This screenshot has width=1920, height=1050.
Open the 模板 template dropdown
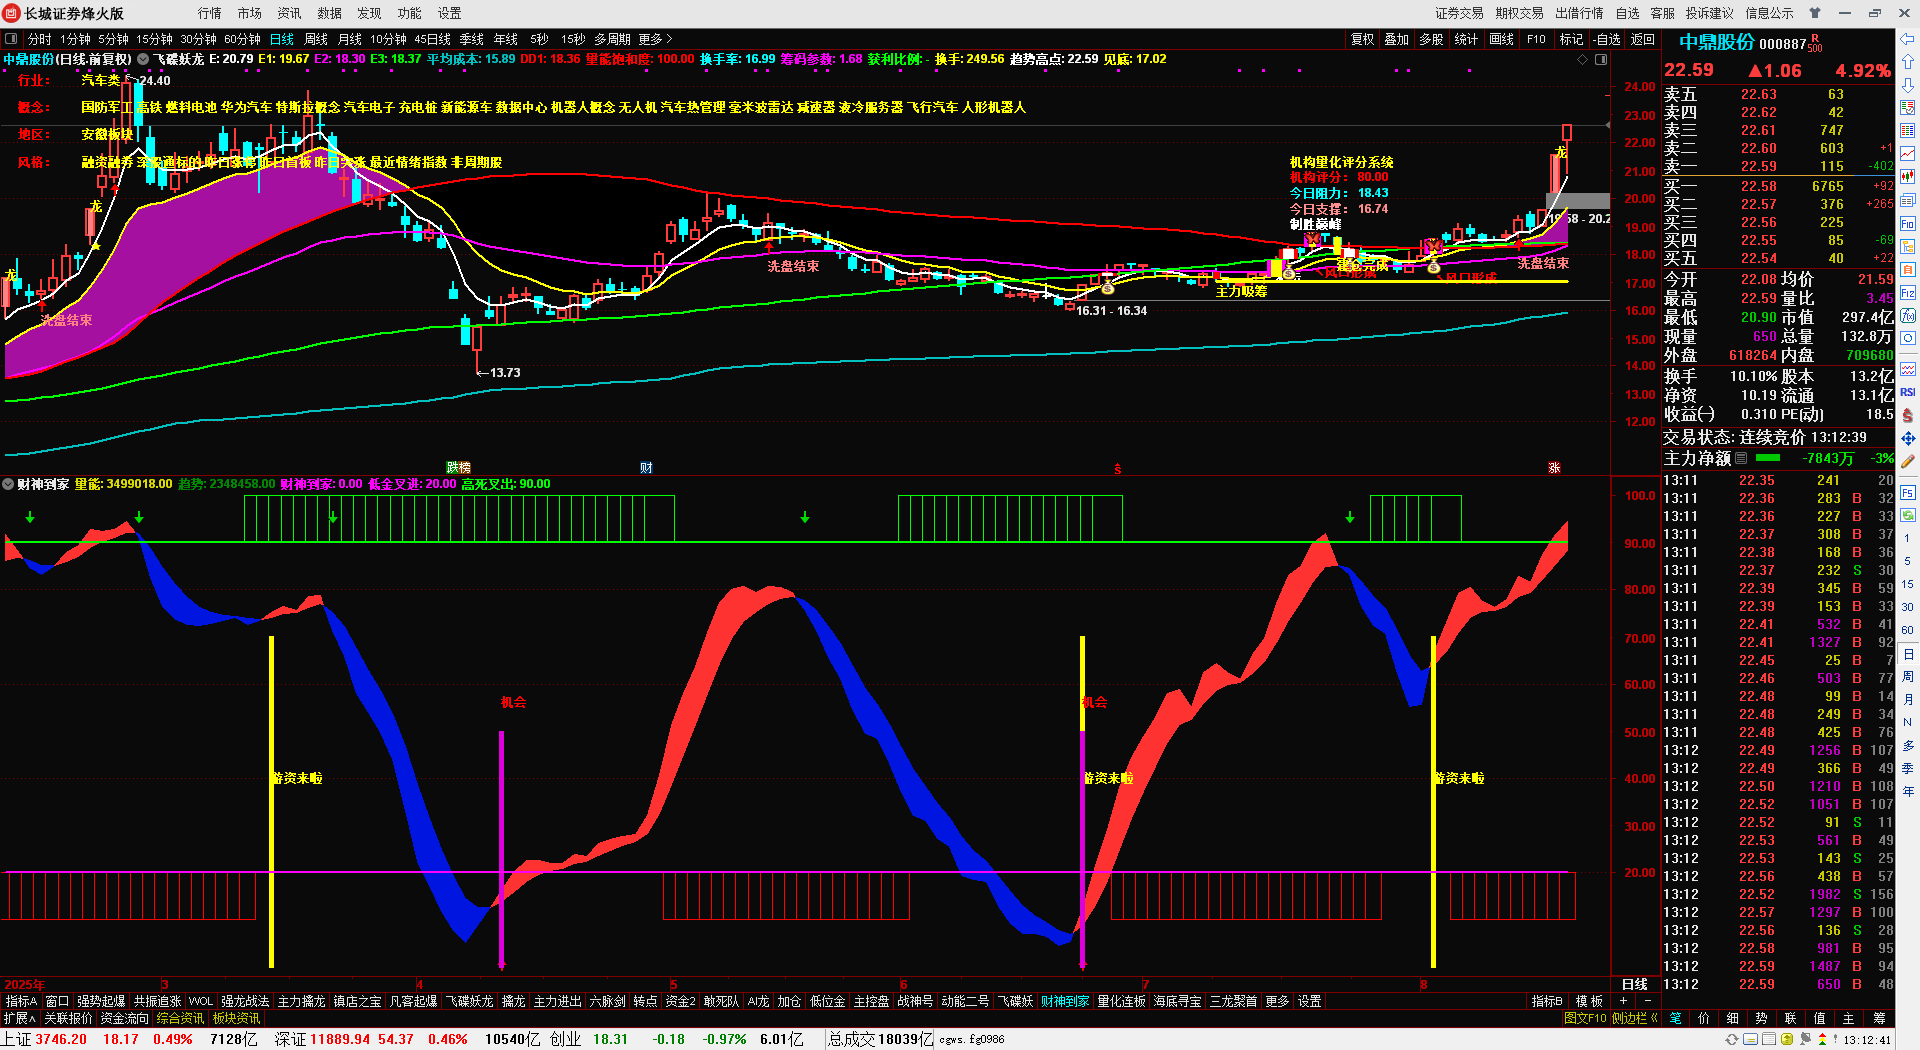[1588, 1001]
